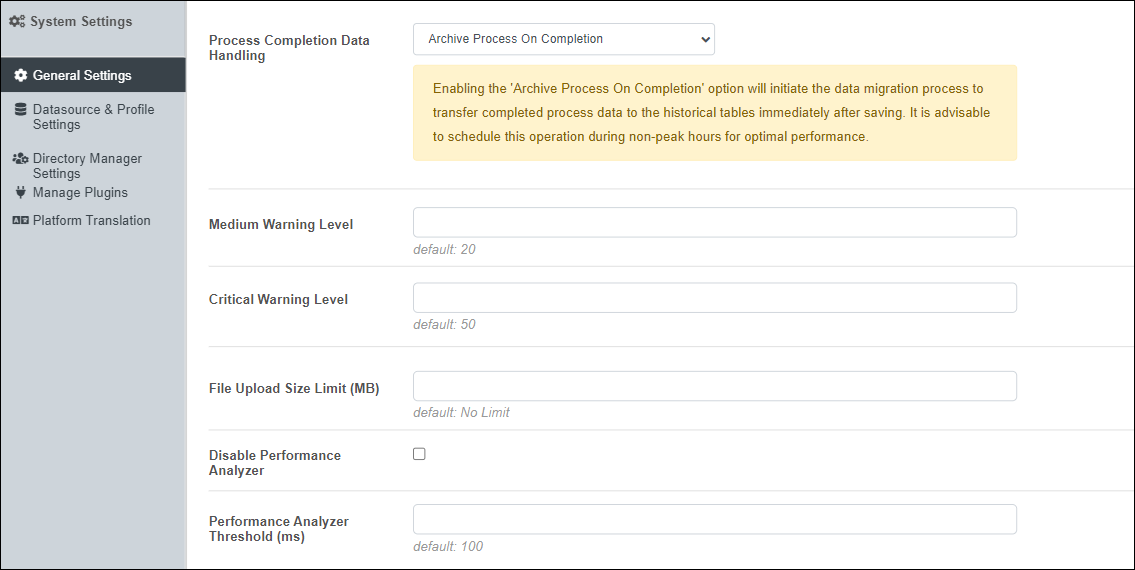Open Platform Translation section
The width and height of the screenshot is (1135, 570).
pos(91,220)
